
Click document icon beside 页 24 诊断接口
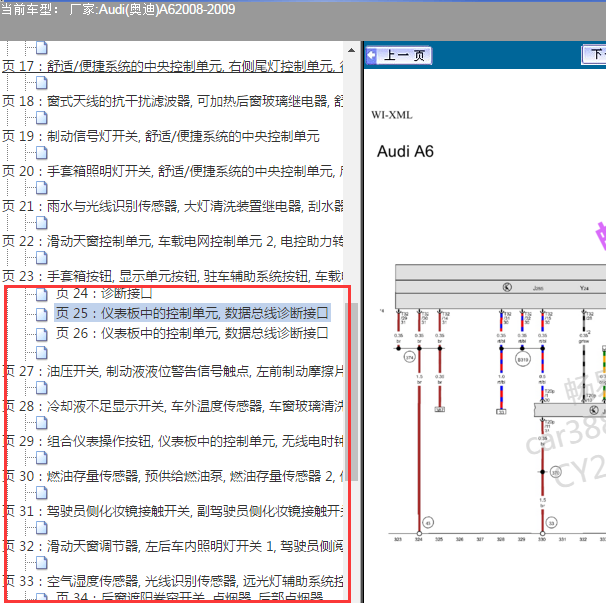[42, 295]
